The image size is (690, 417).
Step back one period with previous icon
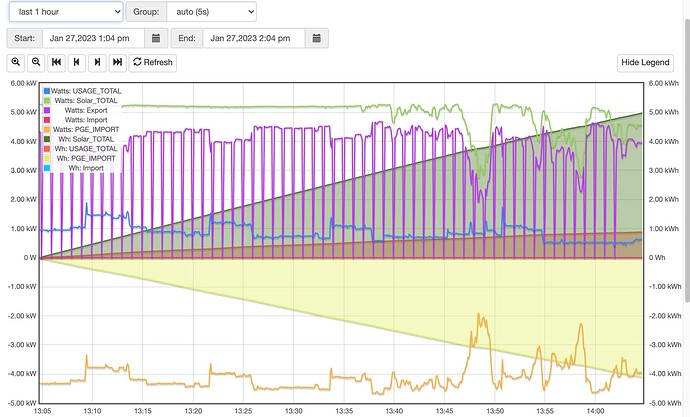[77, 62]
